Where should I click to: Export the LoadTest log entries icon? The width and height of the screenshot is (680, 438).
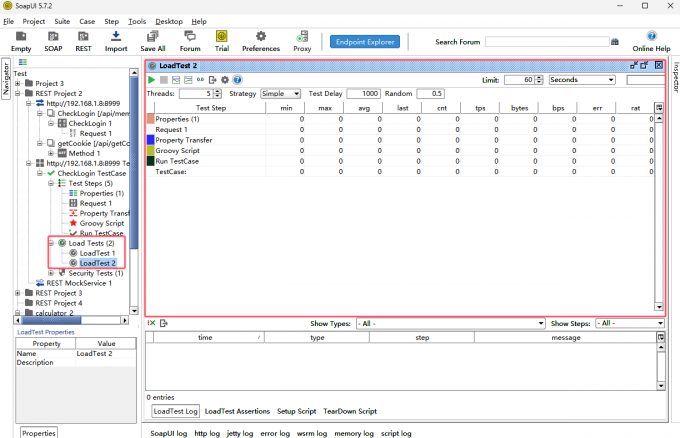click(163, 323)
